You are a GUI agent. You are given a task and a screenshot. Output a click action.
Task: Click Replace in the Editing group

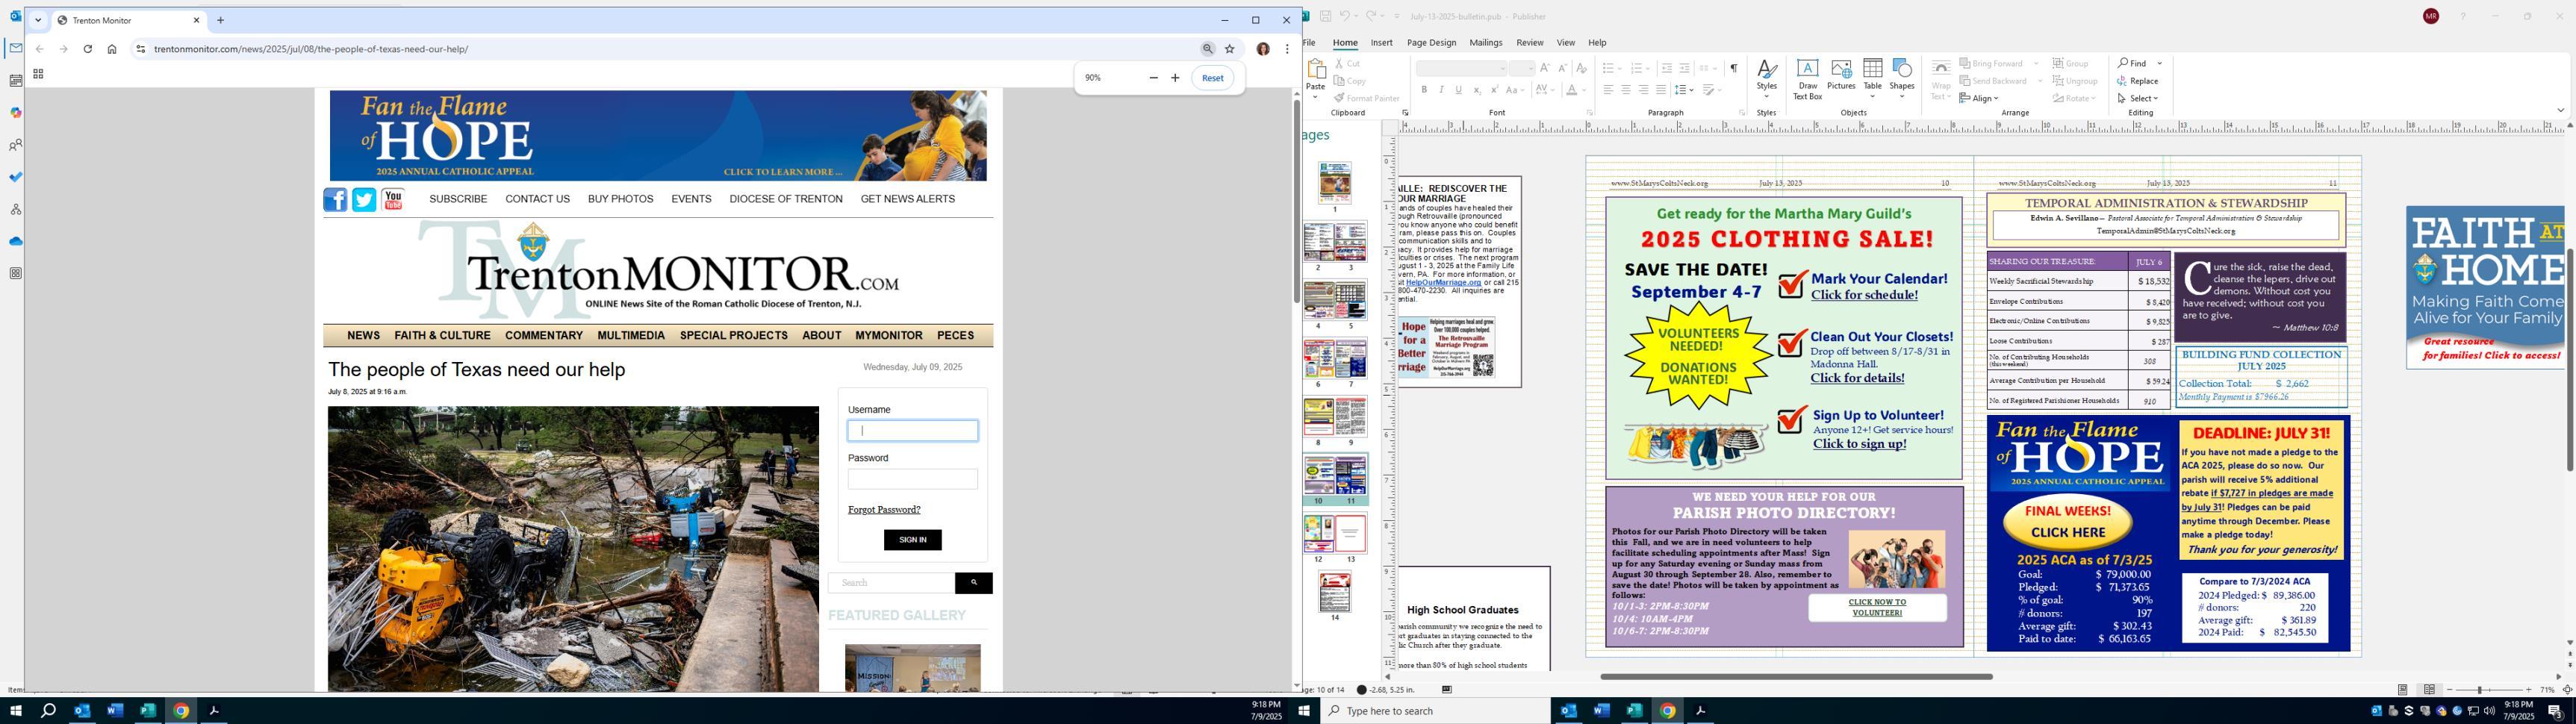(2138, 81)
